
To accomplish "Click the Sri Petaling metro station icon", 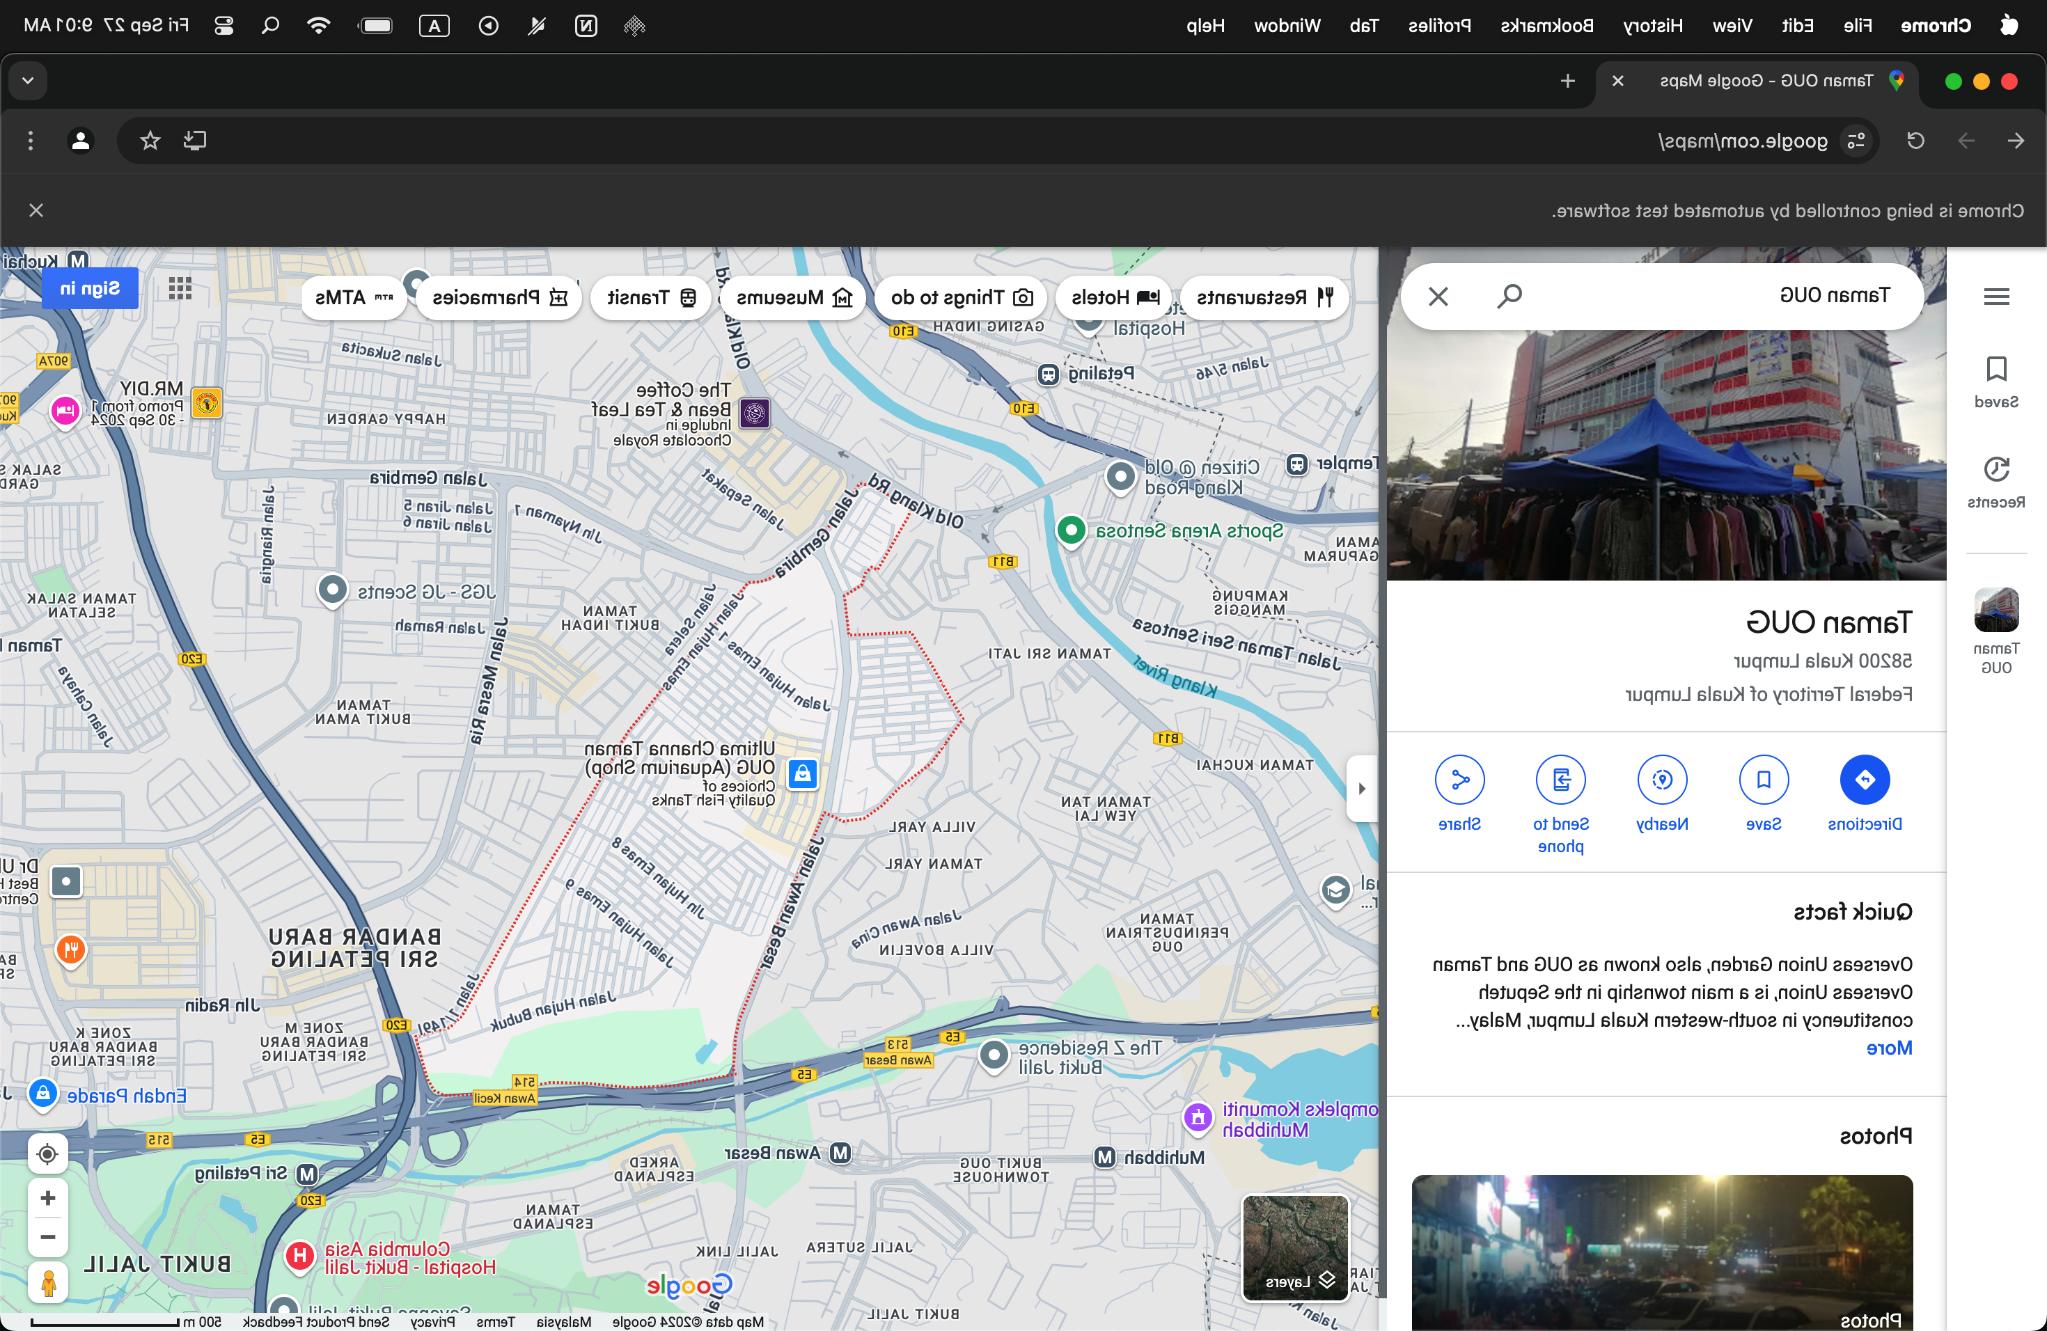I will click(x=307, y=1173).
